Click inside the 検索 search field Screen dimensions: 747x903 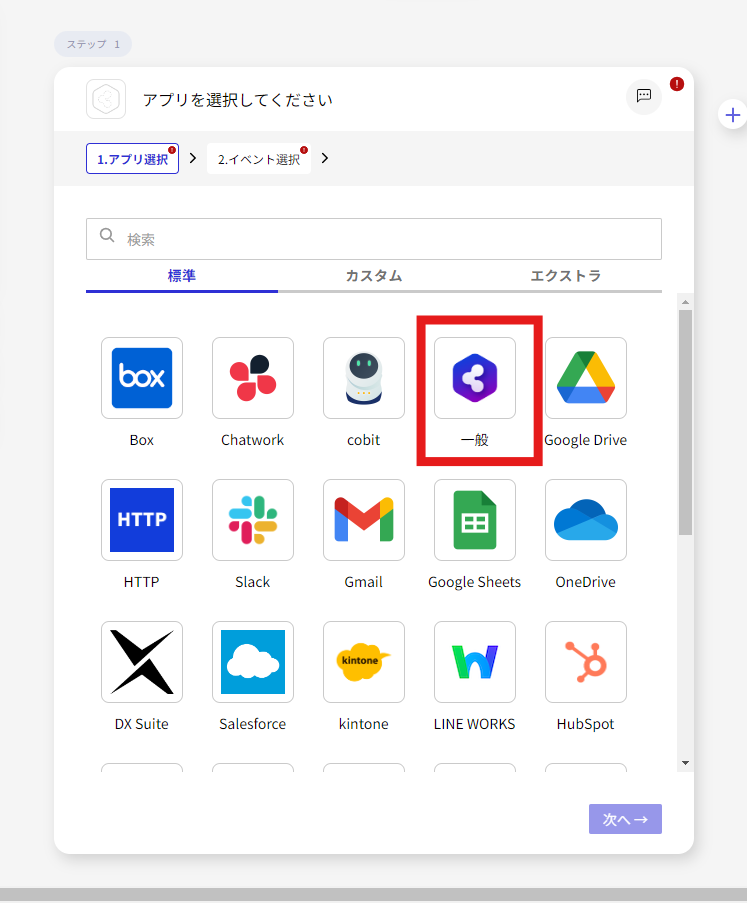(x=374, y=239)
